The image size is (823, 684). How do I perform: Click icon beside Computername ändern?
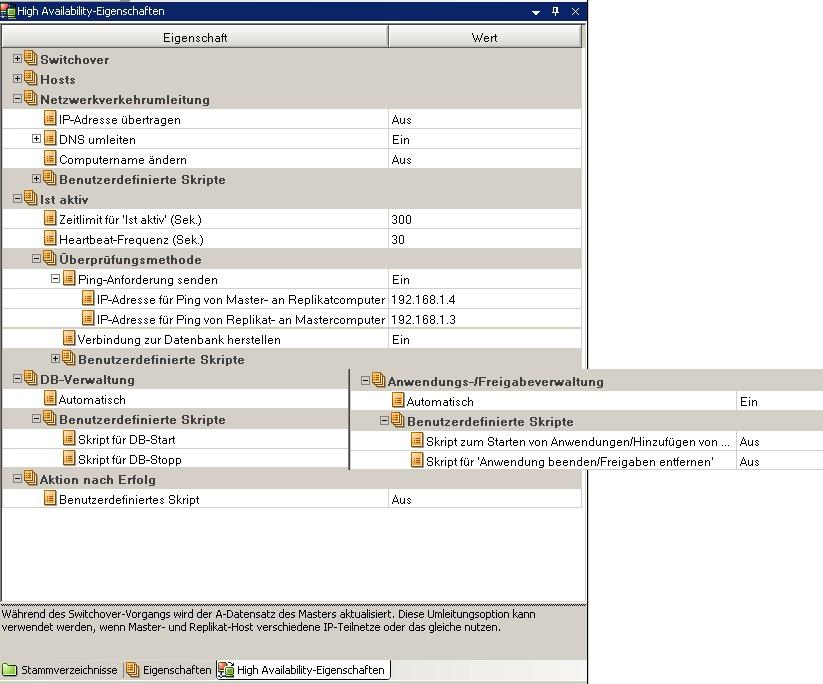point(50,159)
